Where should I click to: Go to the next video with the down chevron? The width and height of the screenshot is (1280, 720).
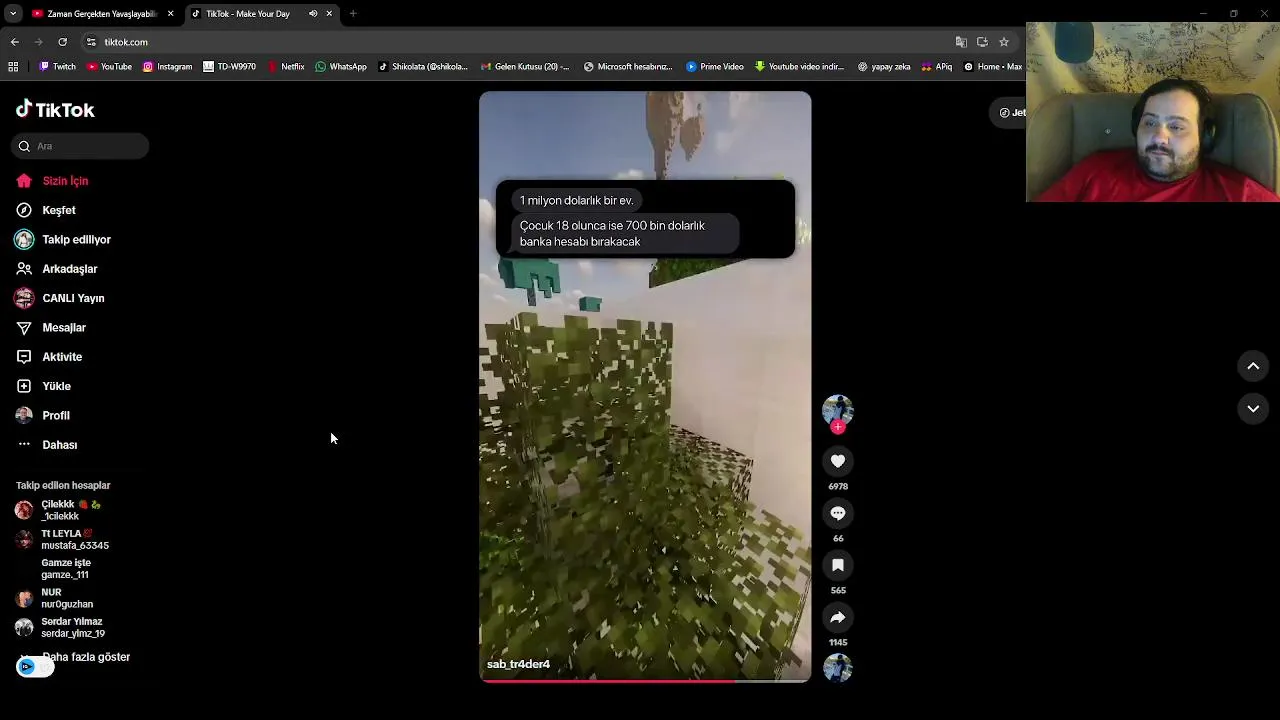1253,409
